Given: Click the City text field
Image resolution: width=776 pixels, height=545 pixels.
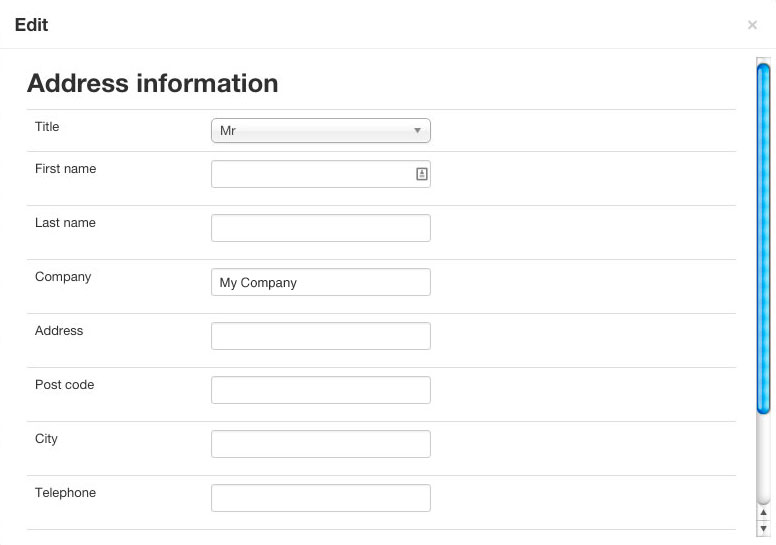Looking at the screenshot, I should (320, 444).
